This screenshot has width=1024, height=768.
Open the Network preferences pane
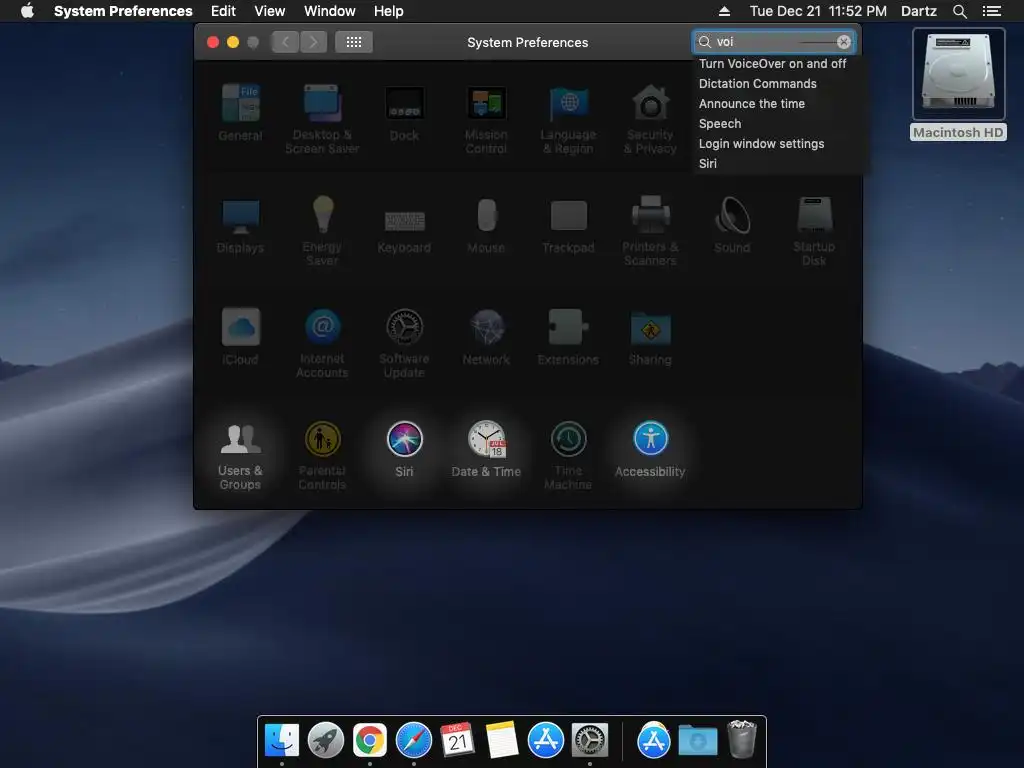tap(486, 336)
